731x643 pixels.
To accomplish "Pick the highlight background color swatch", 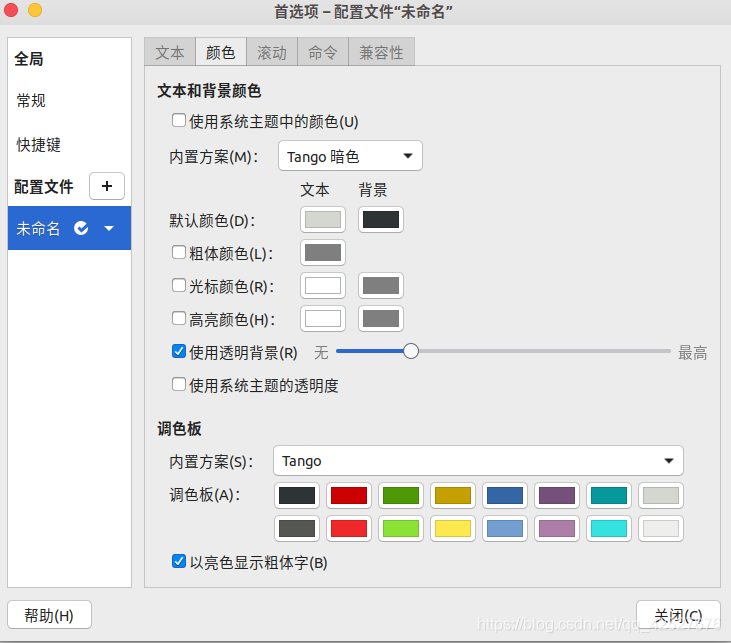I will [x=380, y=318].
